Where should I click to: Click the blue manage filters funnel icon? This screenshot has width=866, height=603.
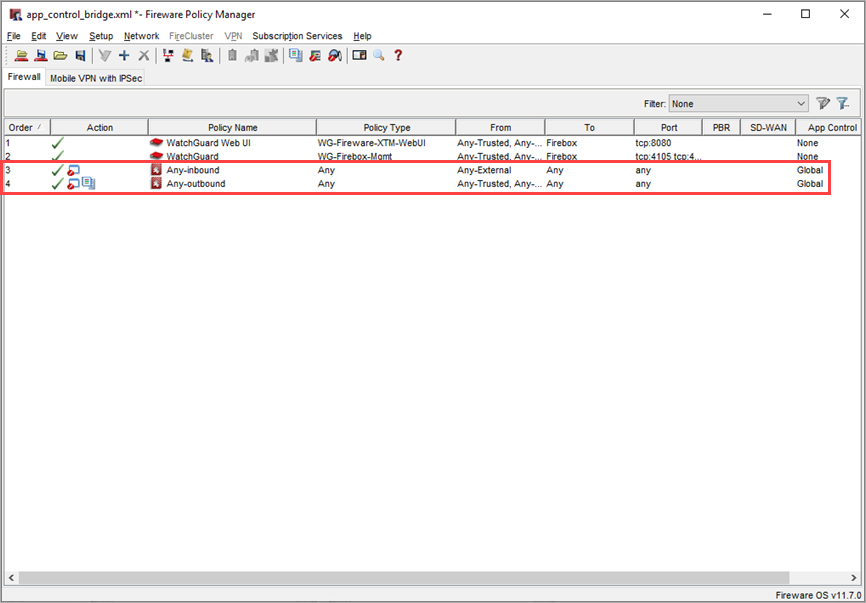click(843, 104)
